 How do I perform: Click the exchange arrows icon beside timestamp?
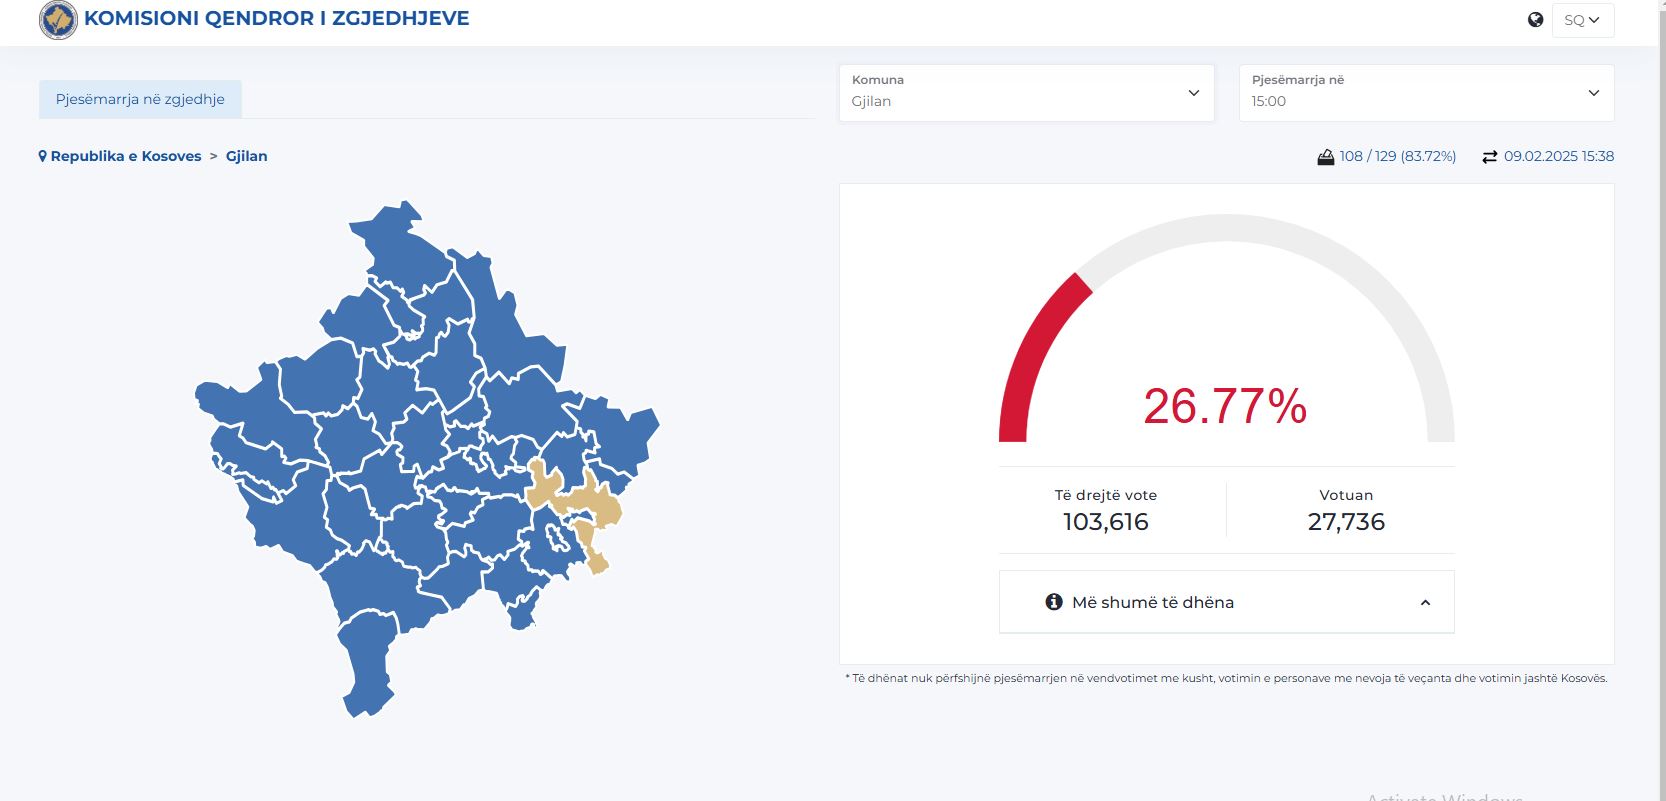coord(1490,157)
